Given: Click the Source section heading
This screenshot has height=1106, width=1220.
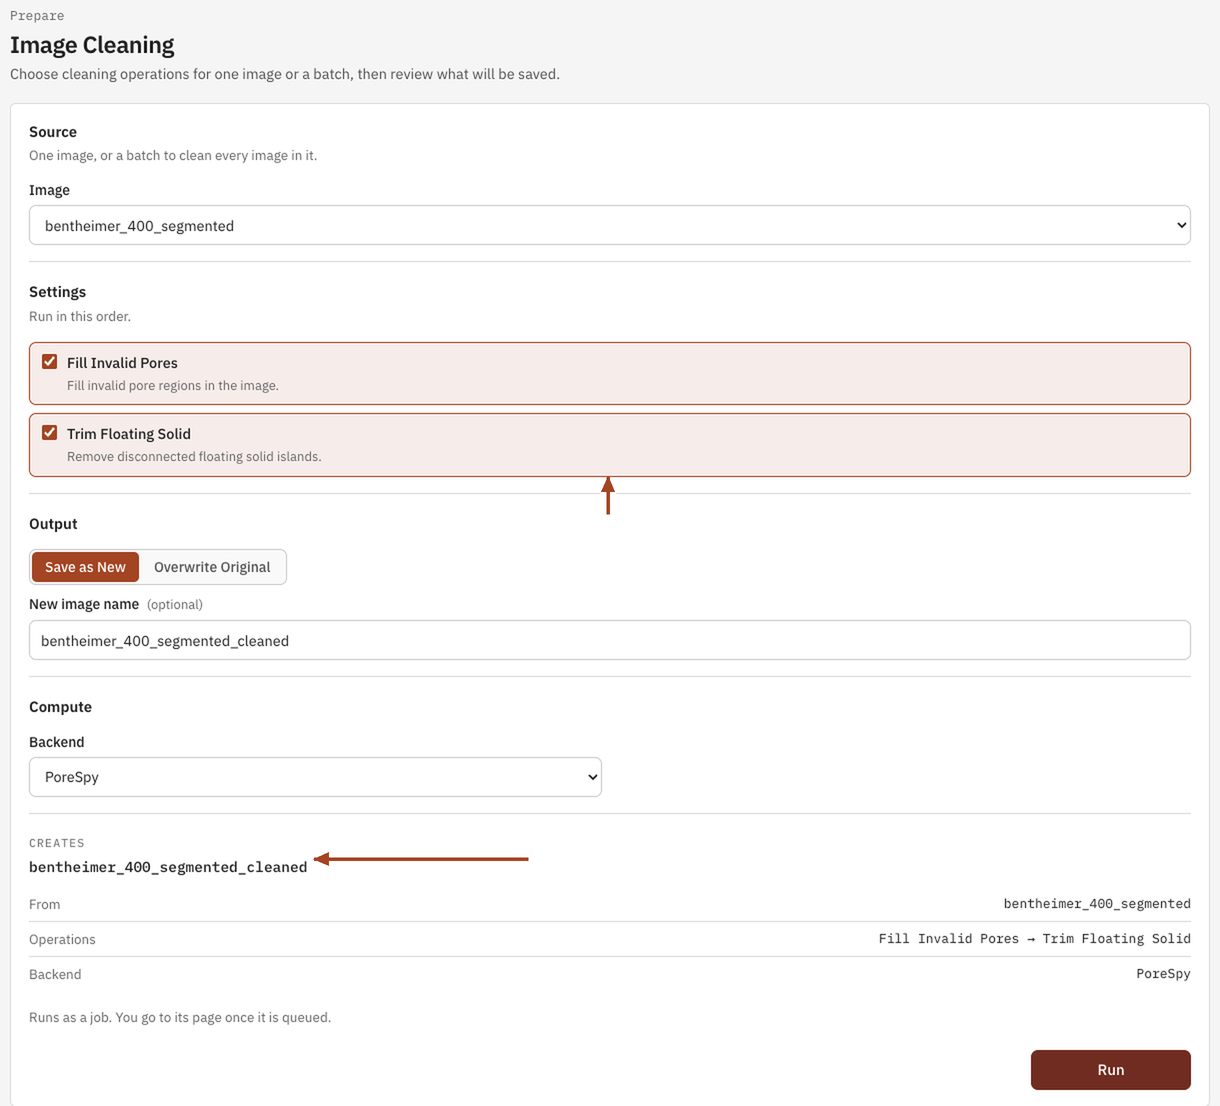Looking at the screenshot, I should [53, 132].
